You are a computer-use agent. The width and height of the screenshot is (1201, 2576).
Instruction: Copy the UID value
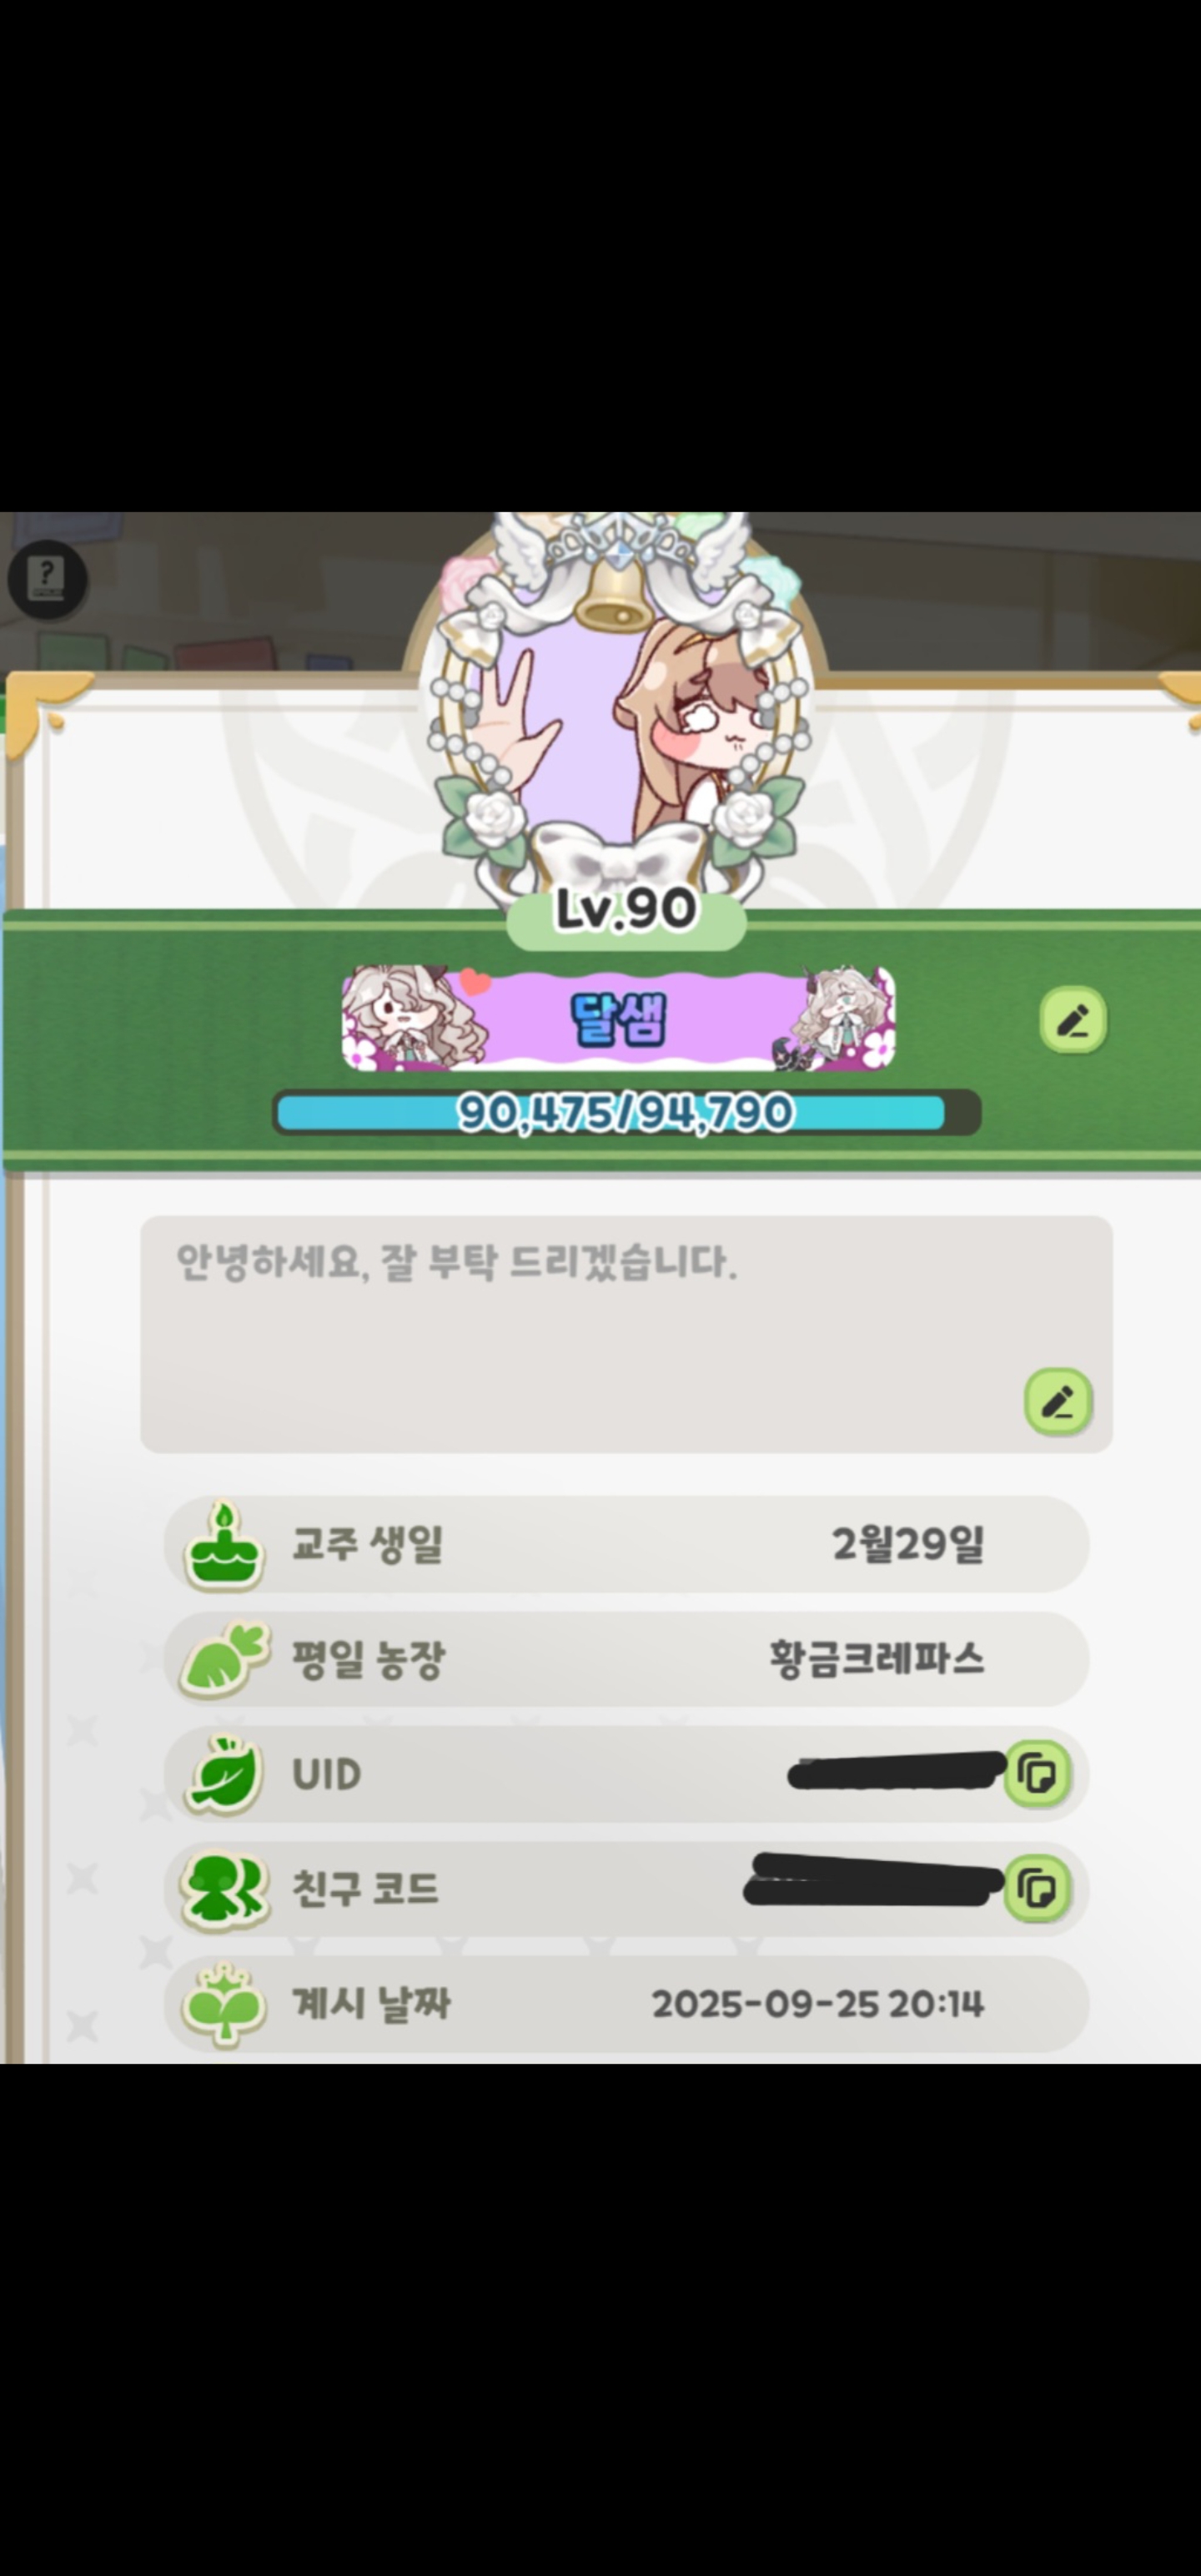click(x=1036, y=1774)
